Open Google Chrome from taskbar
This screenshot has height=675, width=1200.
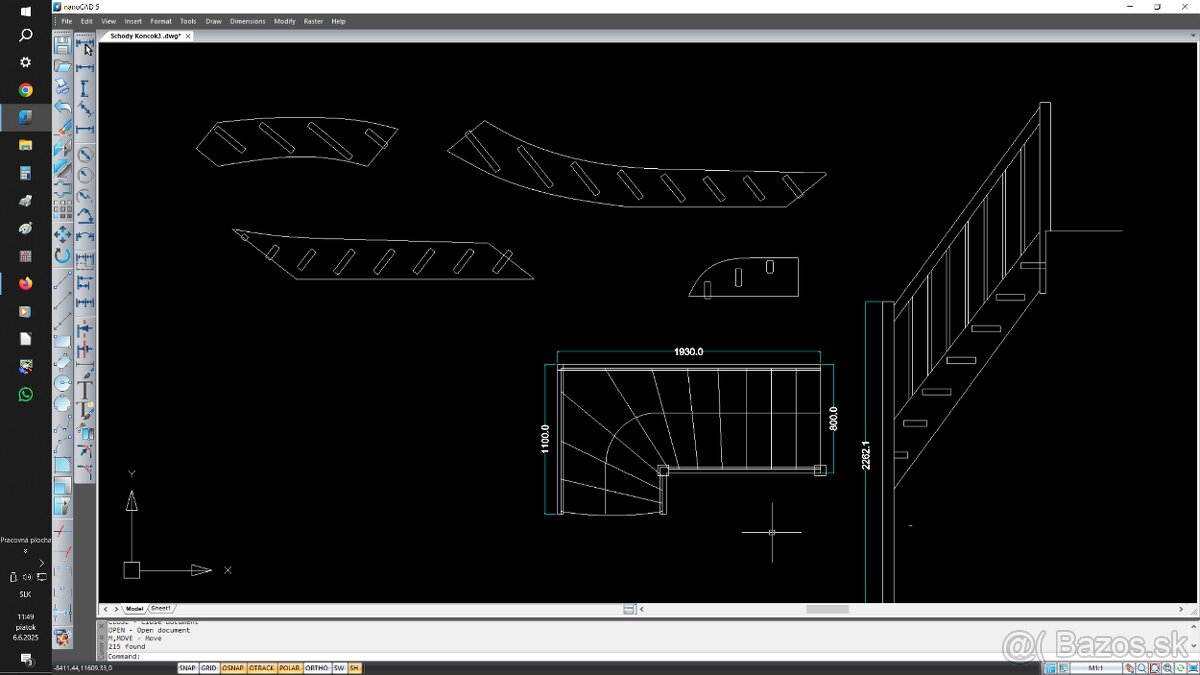[x=26, y=90]
